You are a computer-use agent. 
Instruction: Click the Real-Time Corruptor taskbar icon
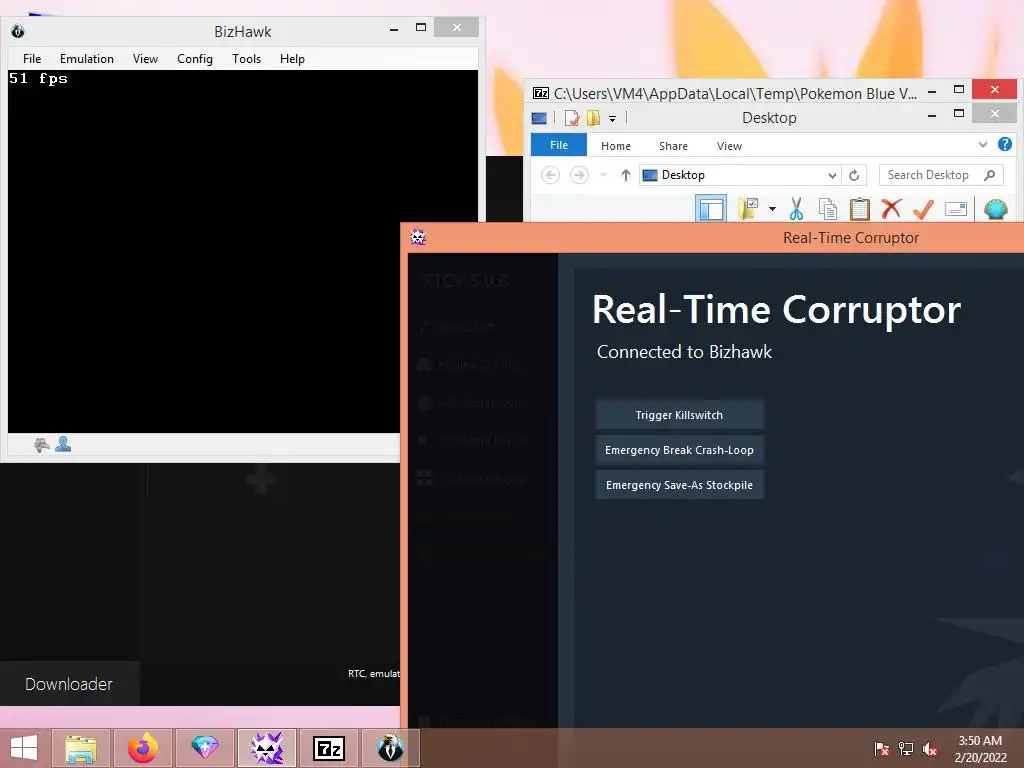(266, 748)
